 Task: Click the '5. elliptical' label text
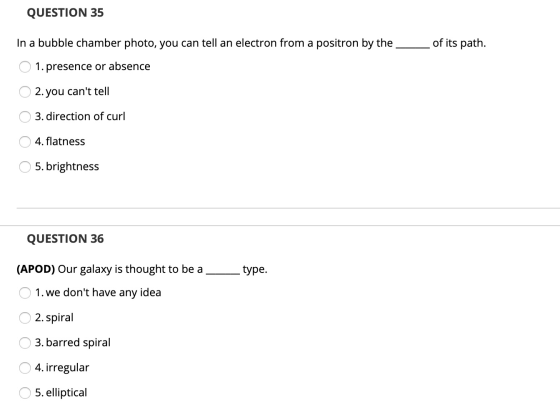tap(61, 393)
